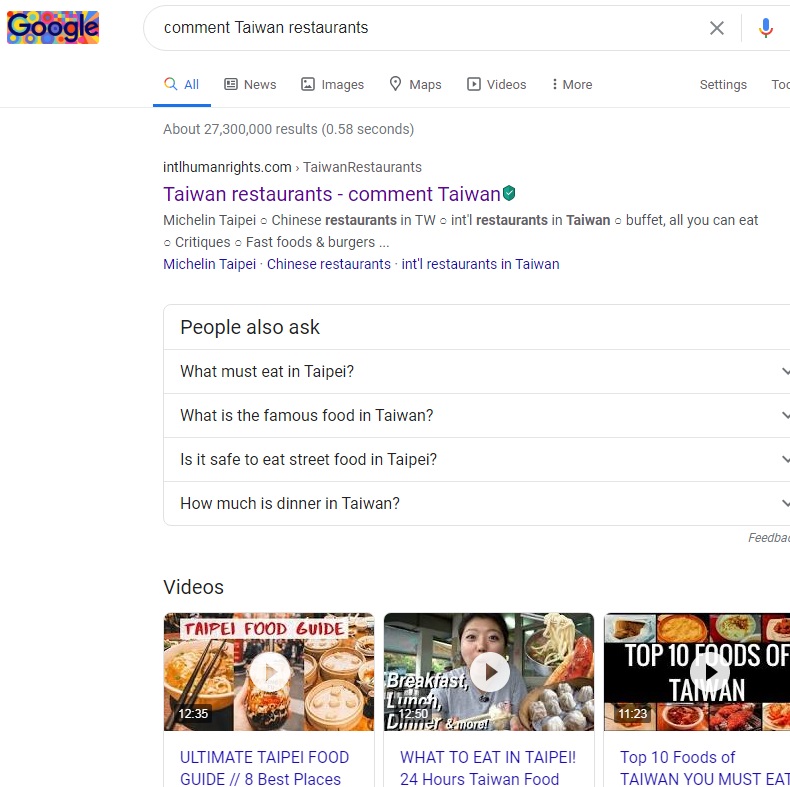Play the Taipei Food Guide video
Screen dimensions: 790x787
click(269, 672)
